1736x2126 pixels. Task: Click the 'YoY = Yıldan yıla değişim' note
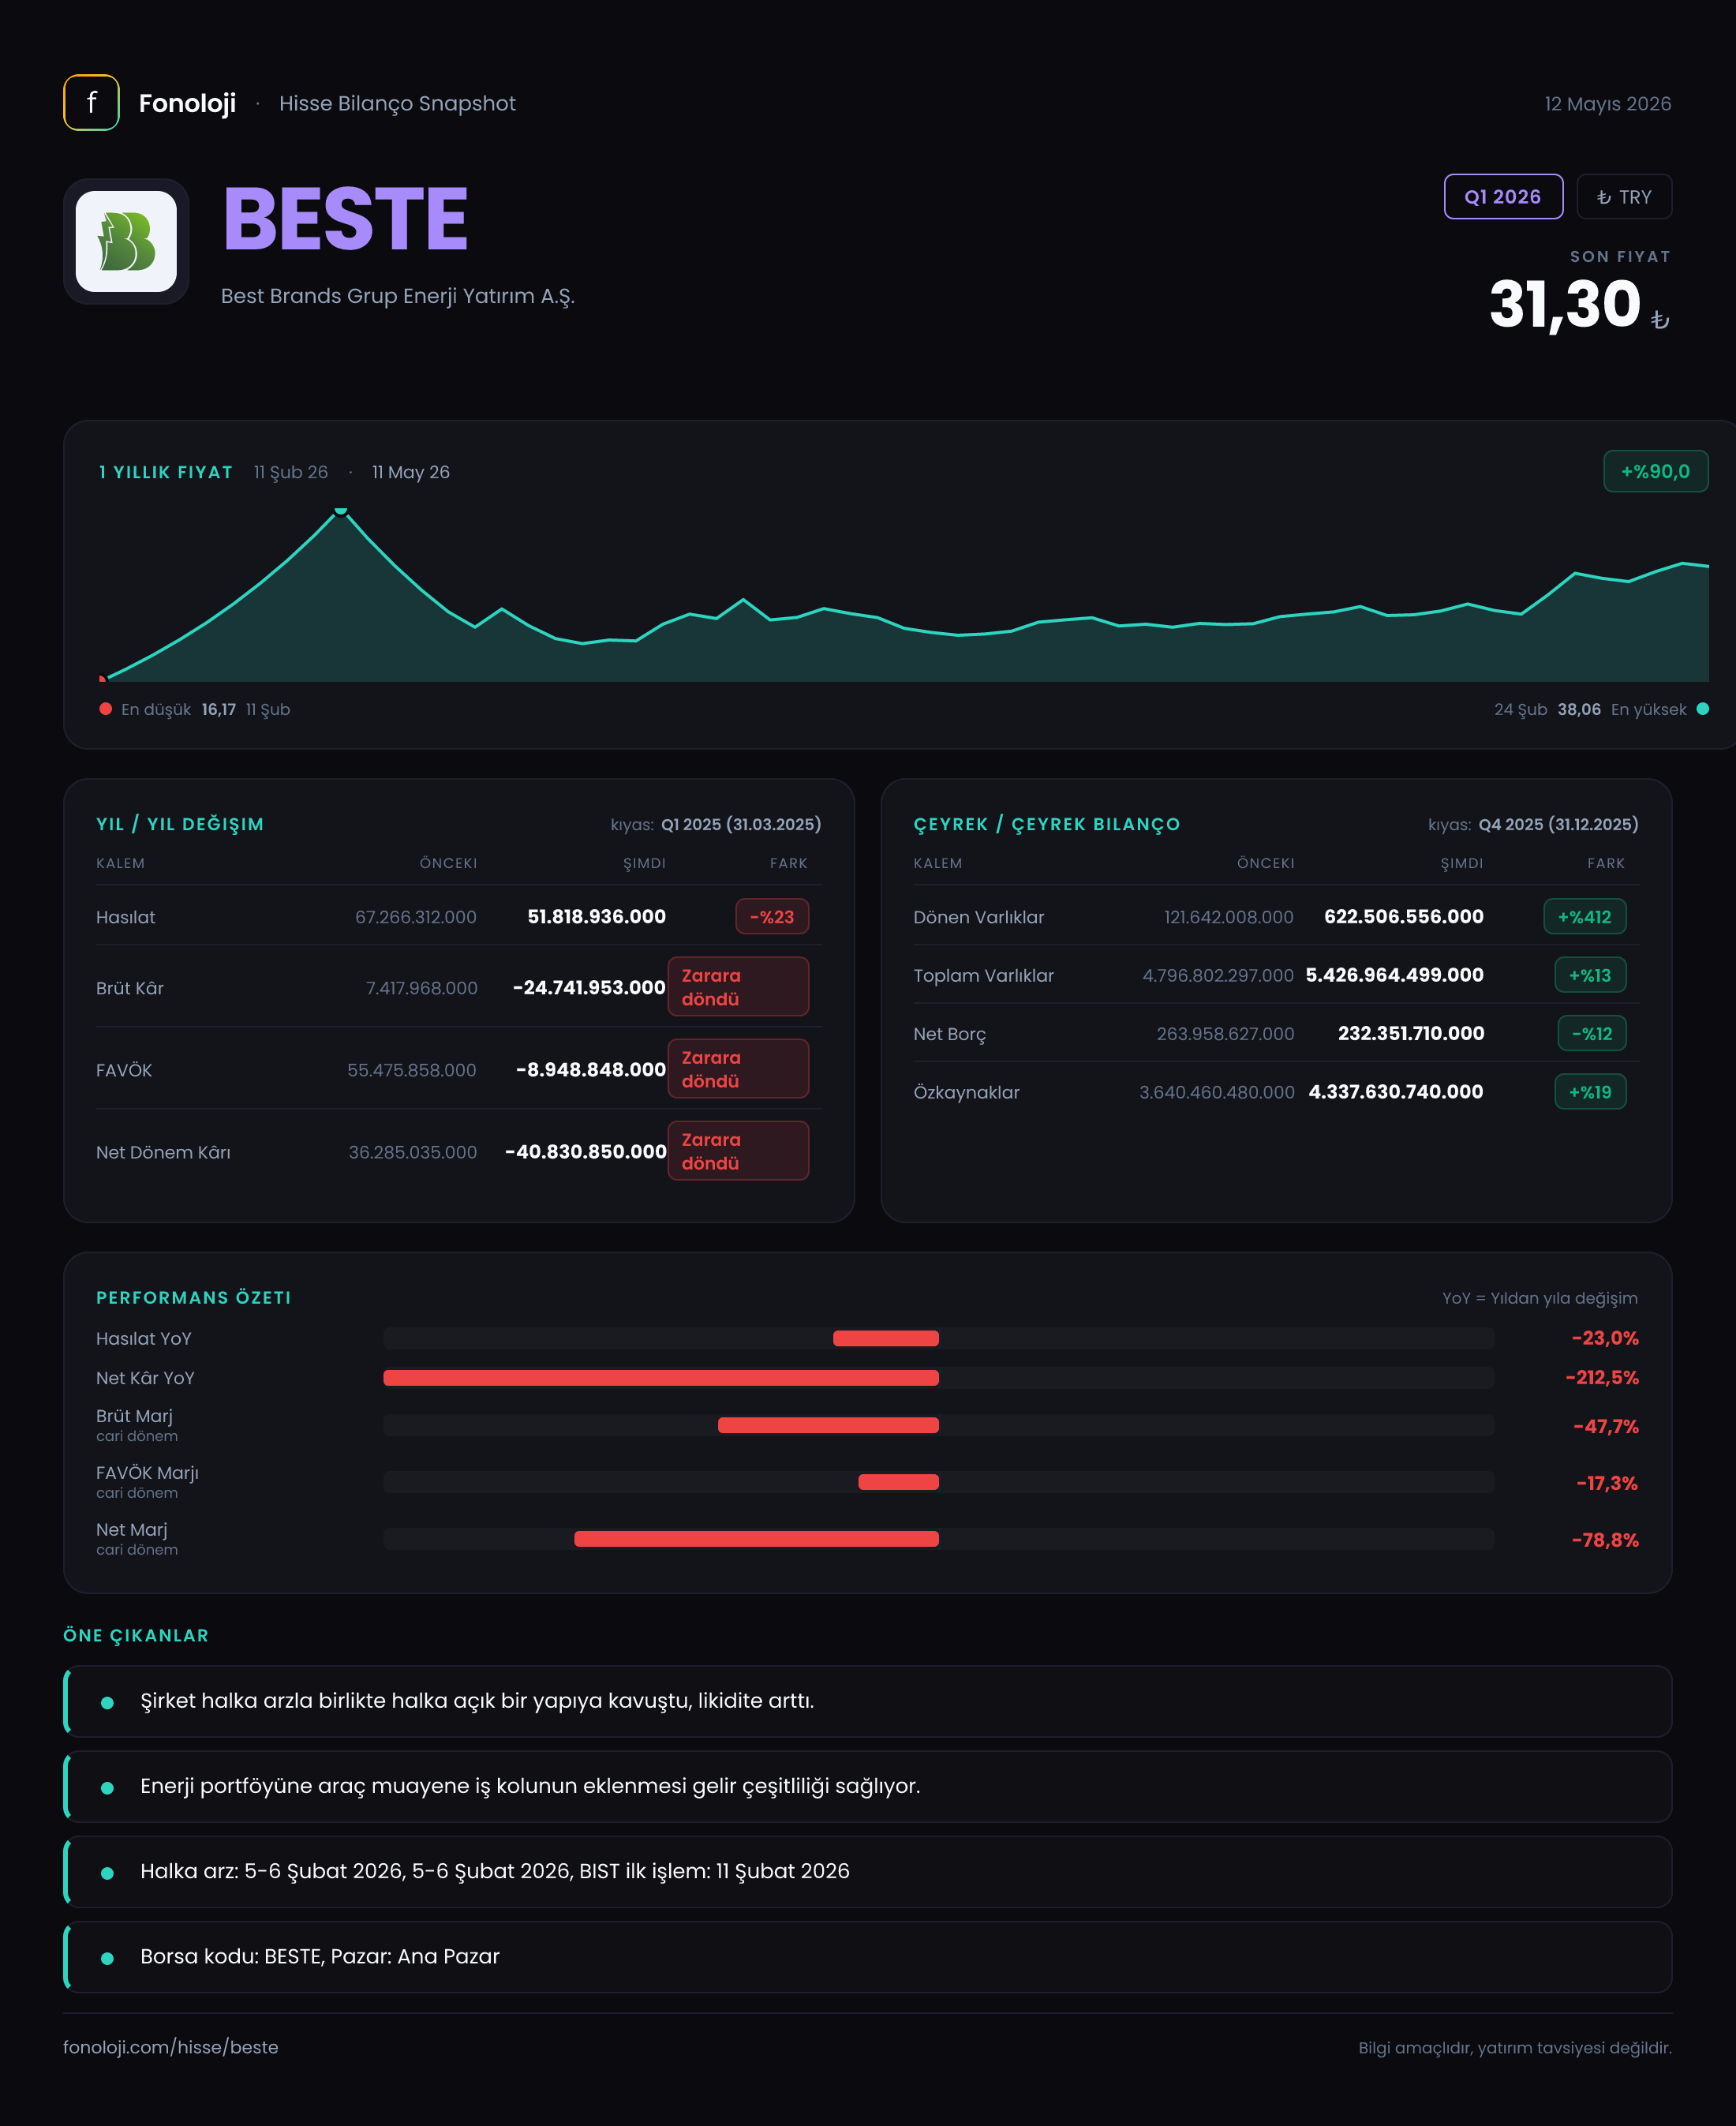coord(1540,1298)
